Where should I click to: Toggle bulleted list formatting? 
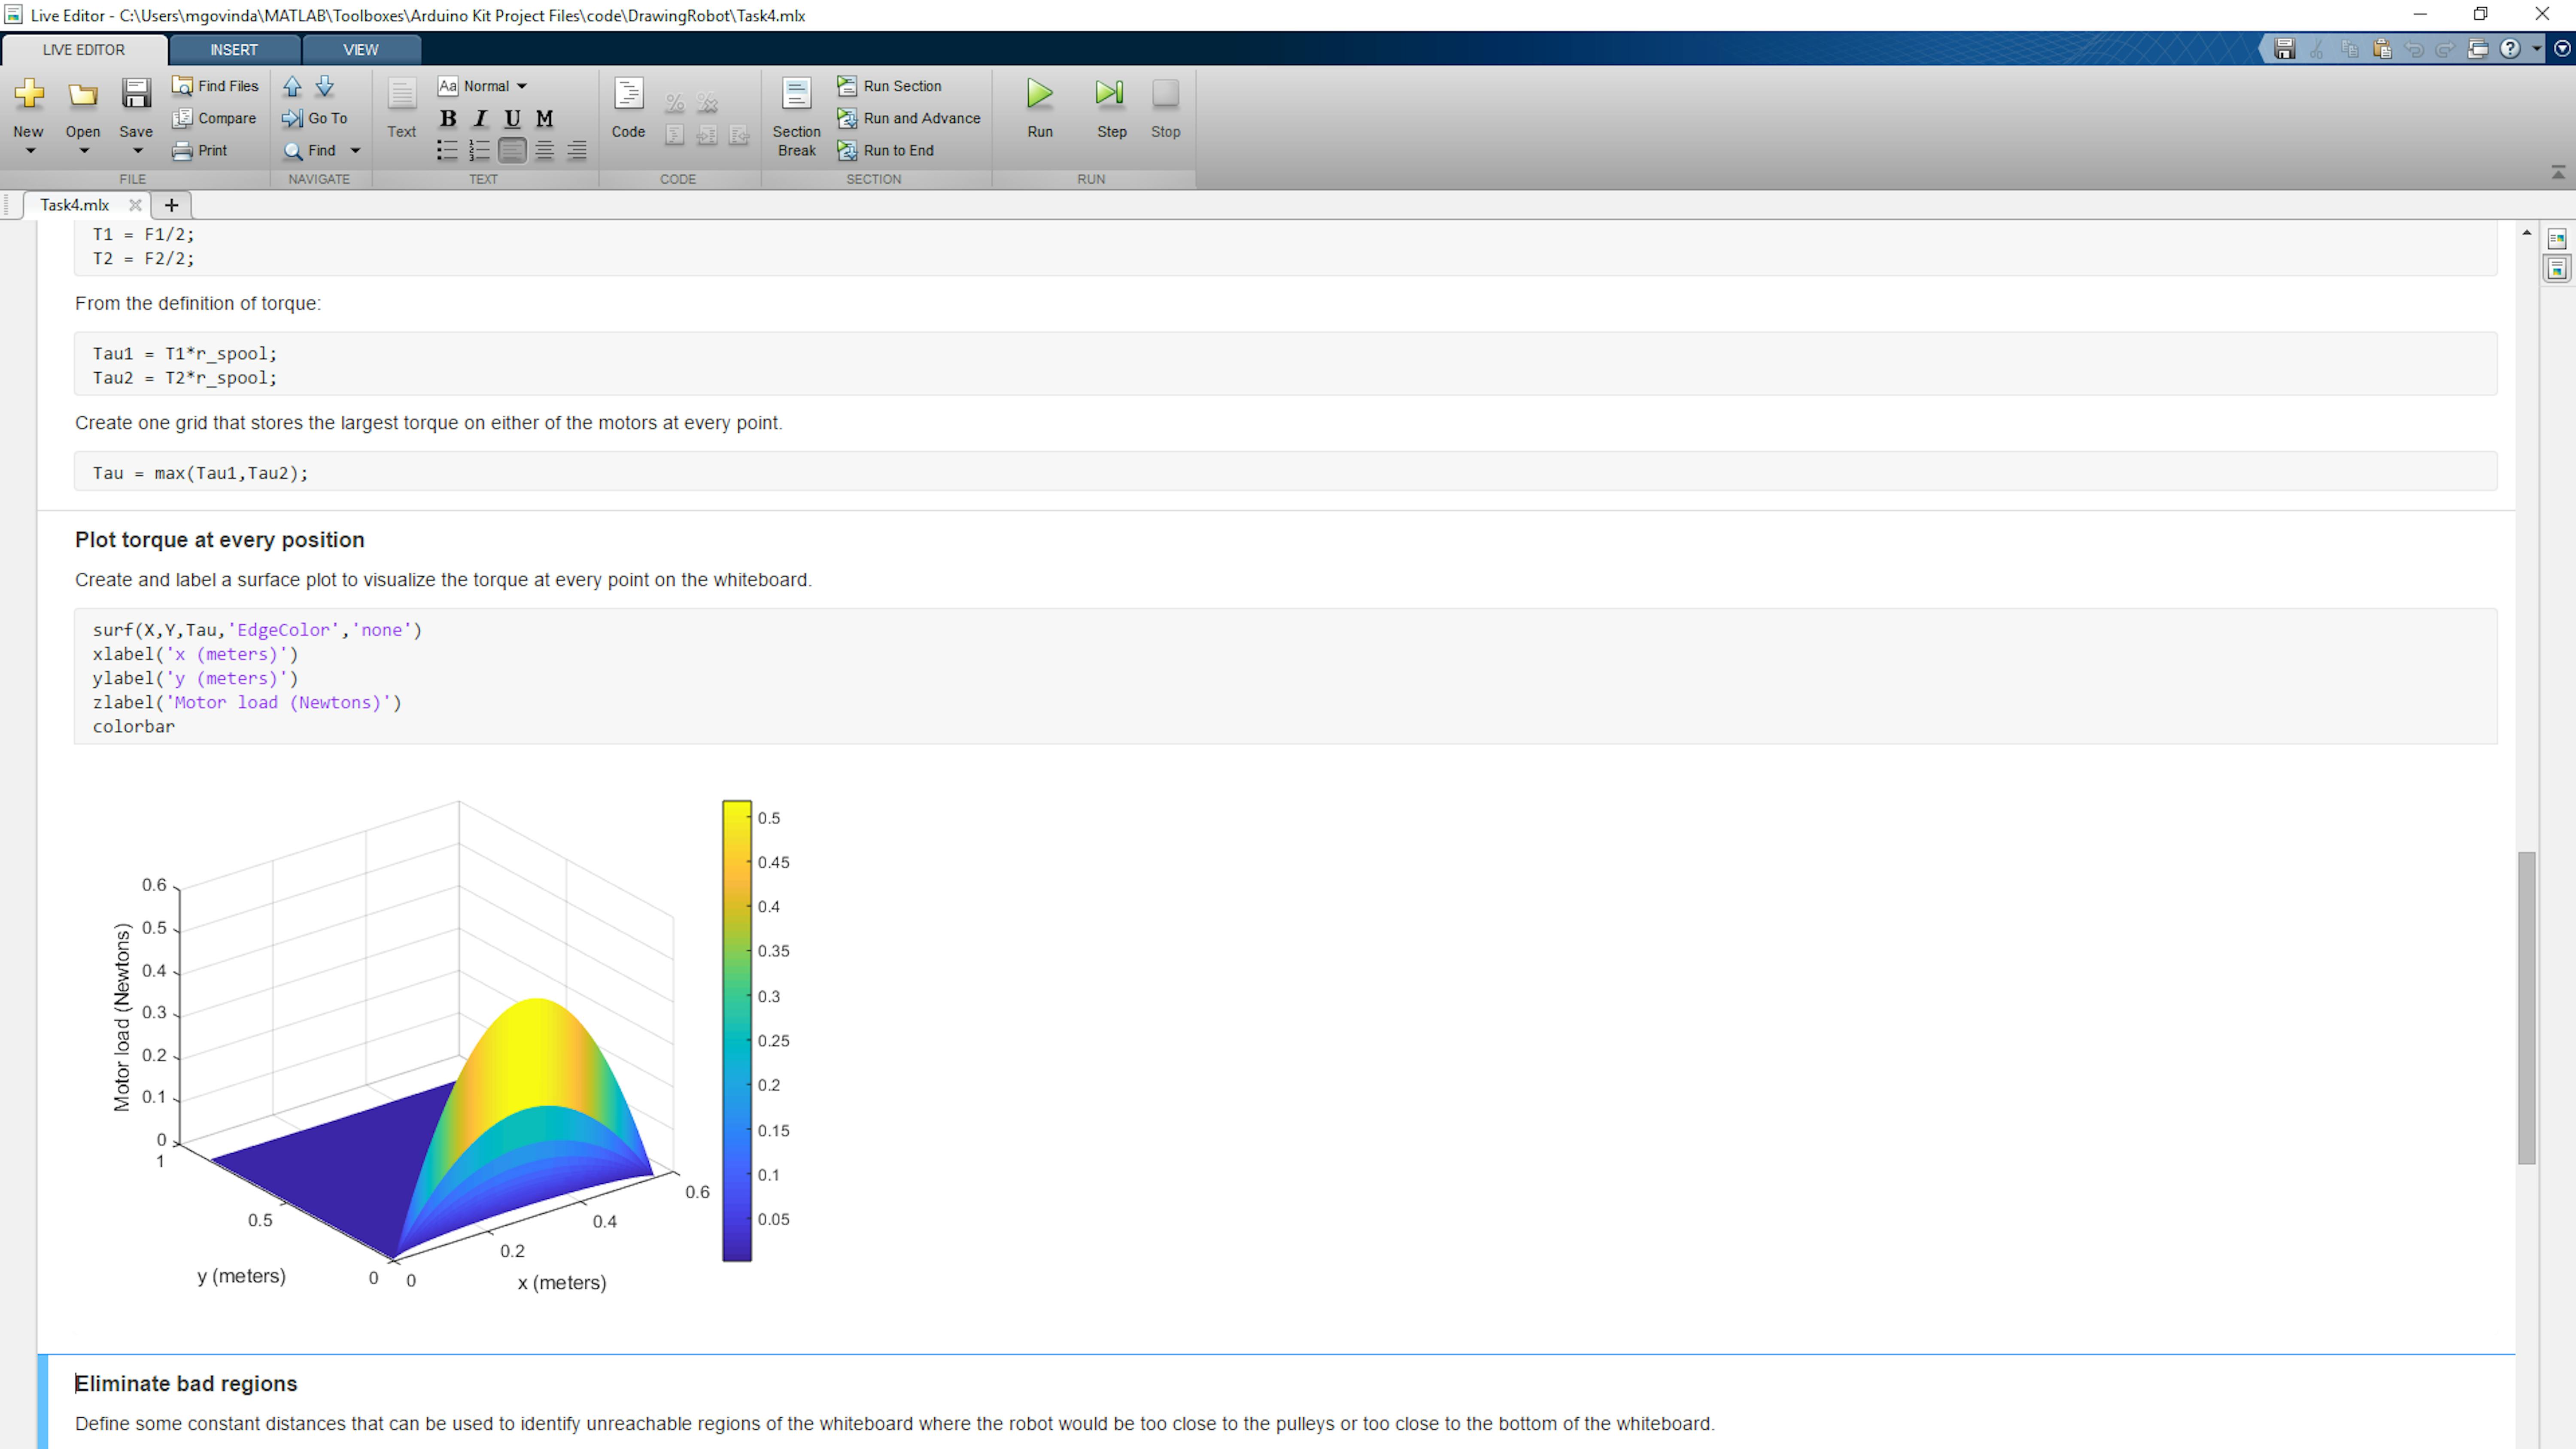tap(447, 150)
